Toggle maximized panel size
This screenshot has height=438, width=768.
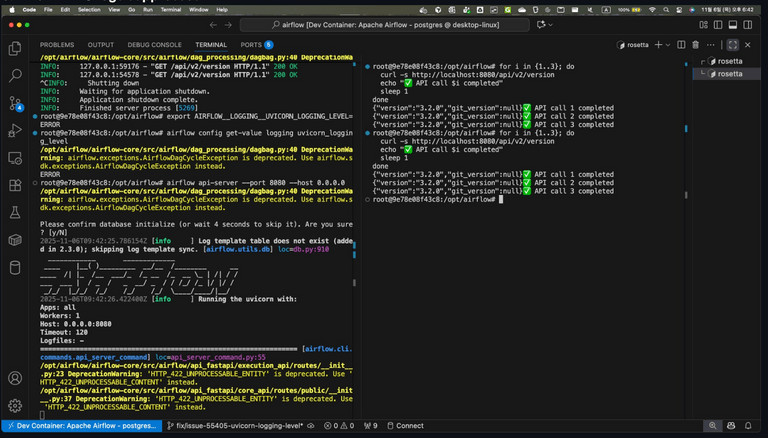(732, 45)
